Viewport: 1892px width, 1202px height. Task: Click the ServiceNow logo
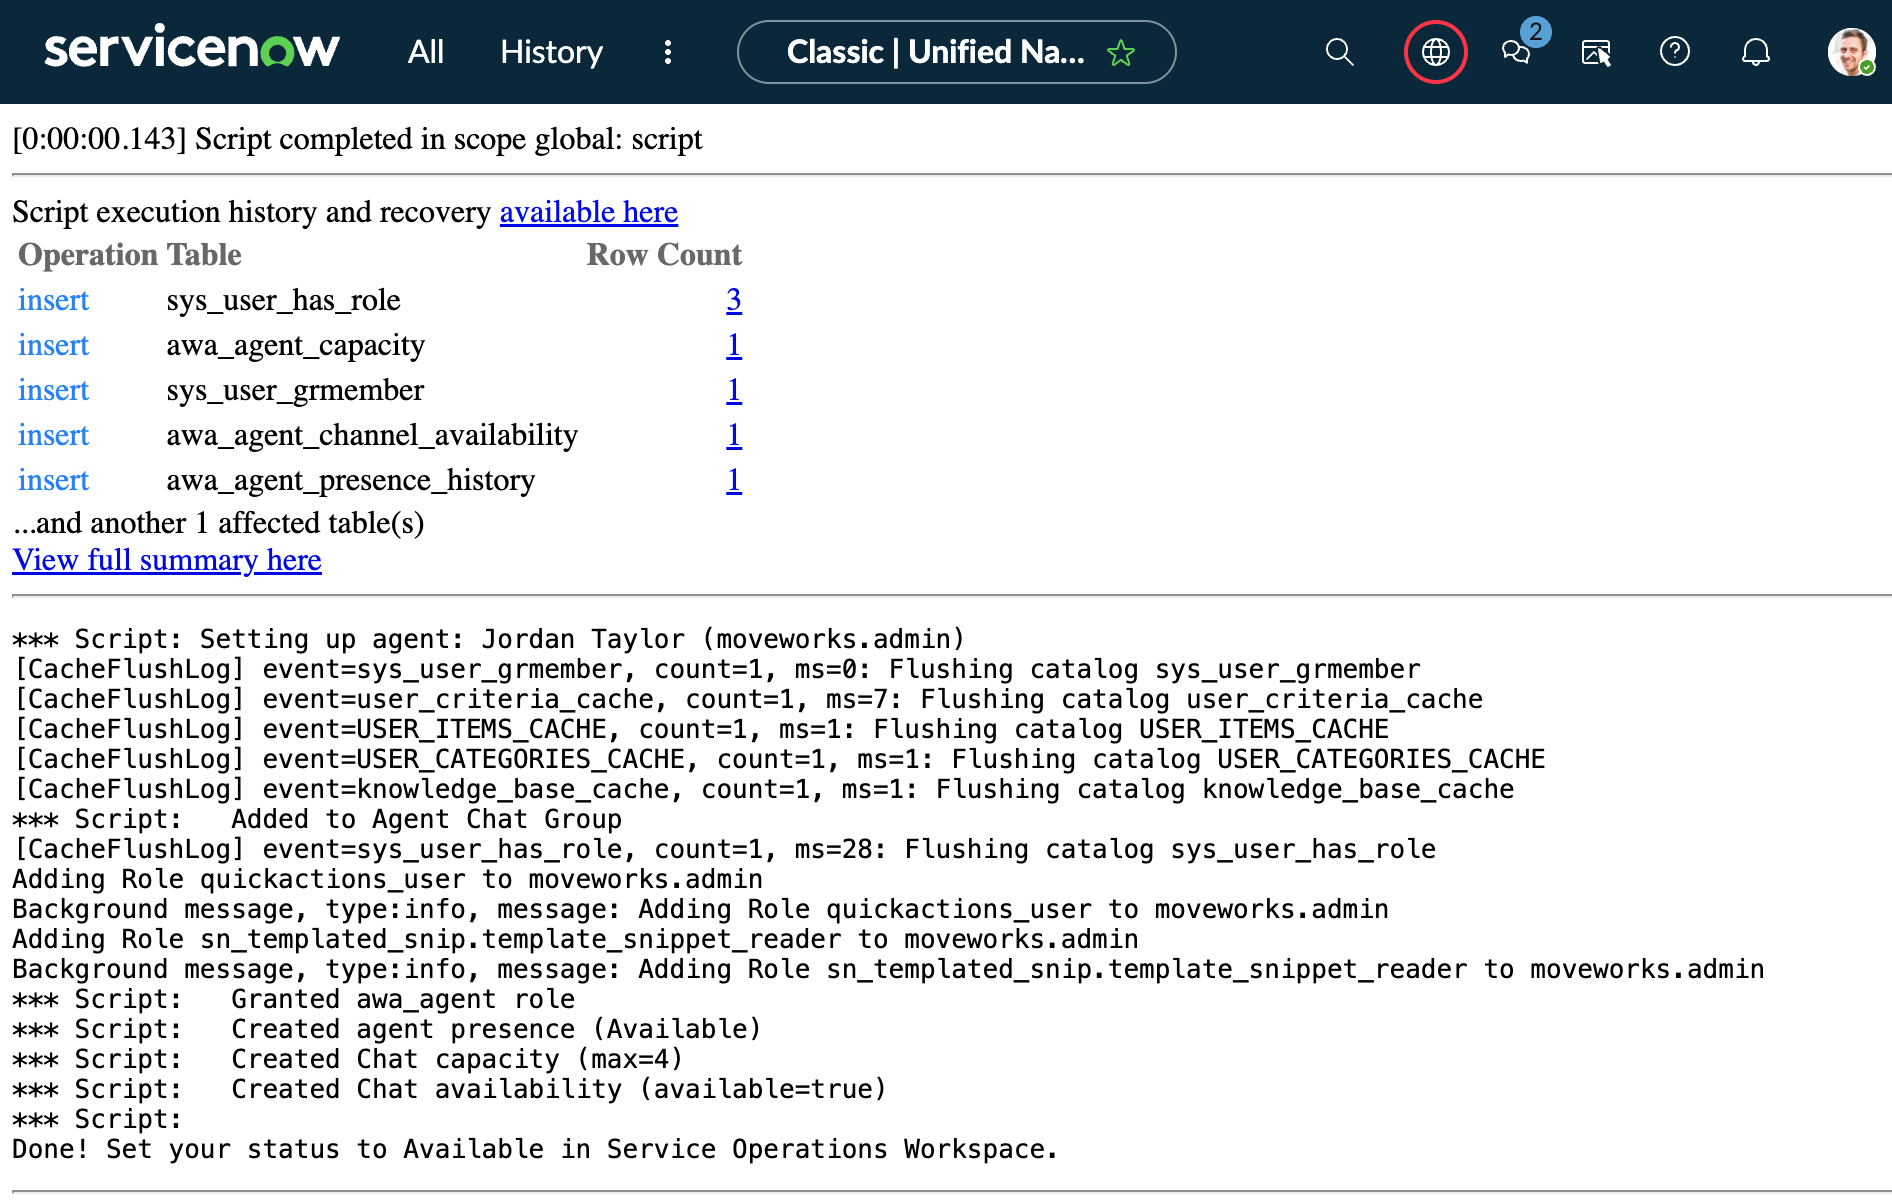(192, 50)
